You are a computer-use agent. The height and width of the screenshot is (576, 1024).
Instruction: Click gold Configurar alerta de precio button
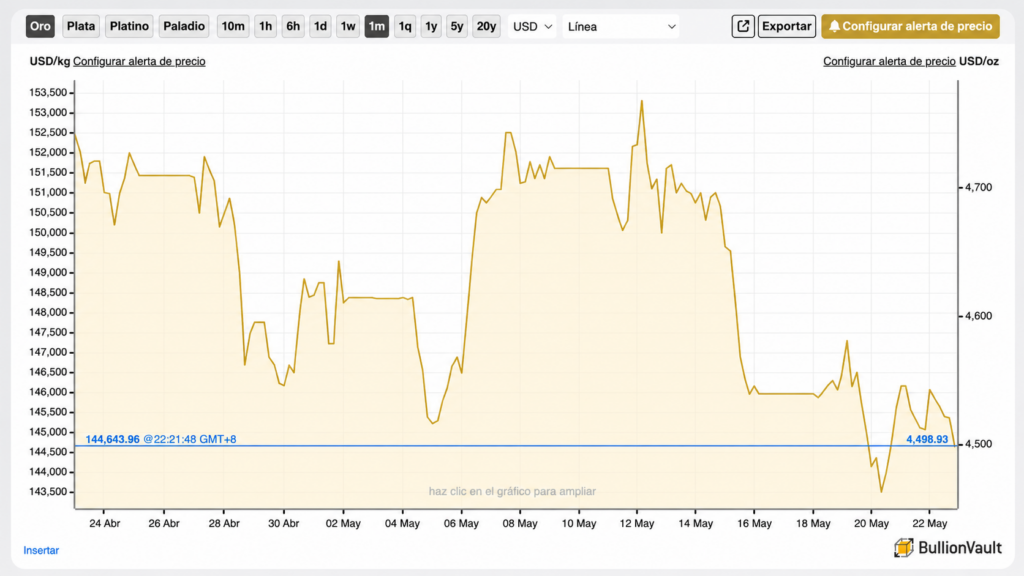point(910,27)
